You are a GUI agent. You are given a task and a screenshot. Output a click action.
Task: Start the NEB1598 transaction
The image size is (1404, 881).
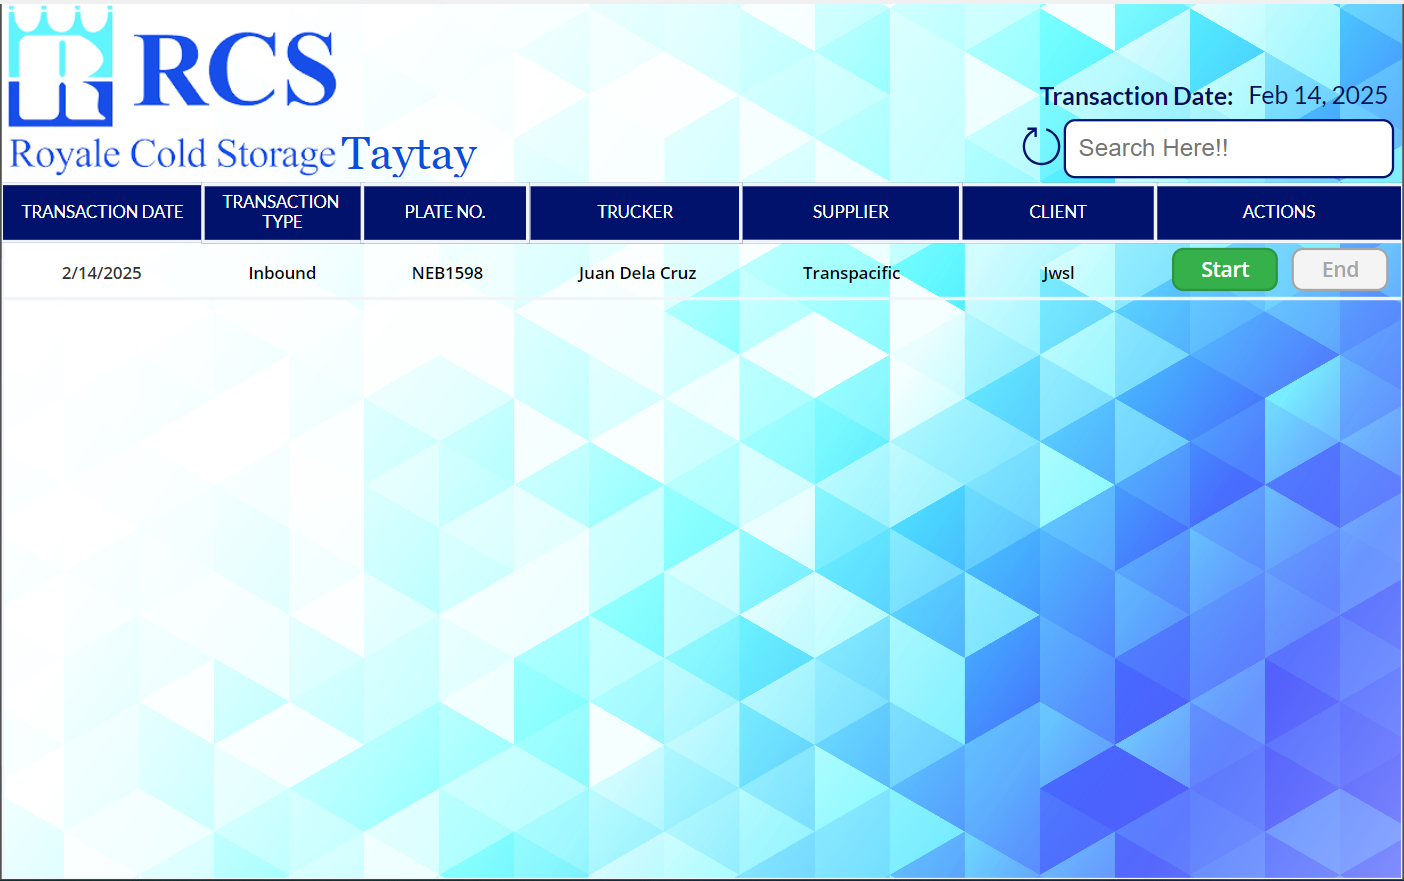pyautogui.click(x=1224, y=270)
